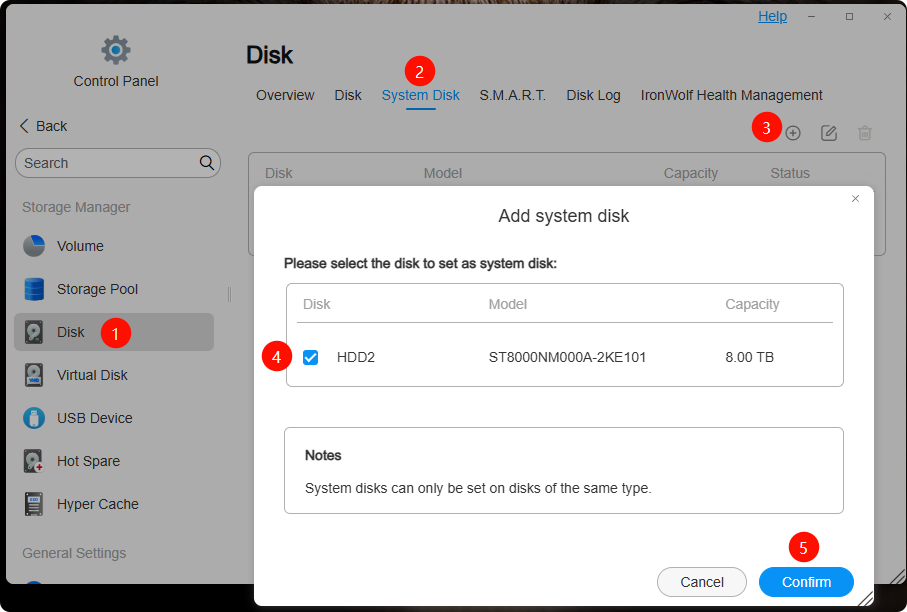This screenshot has height=612, width=907.
Task: Click the Volume pie icon in sidebar
Action: 34,246
